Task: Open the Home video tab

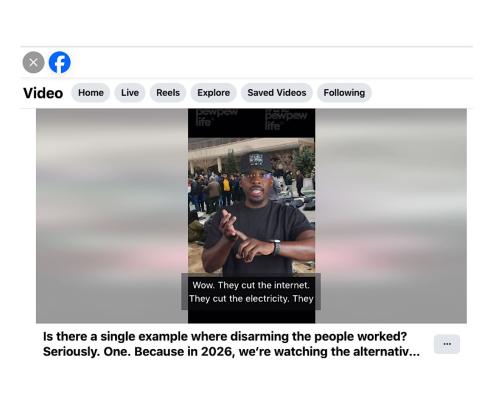Action: click(x=91, y=93)
